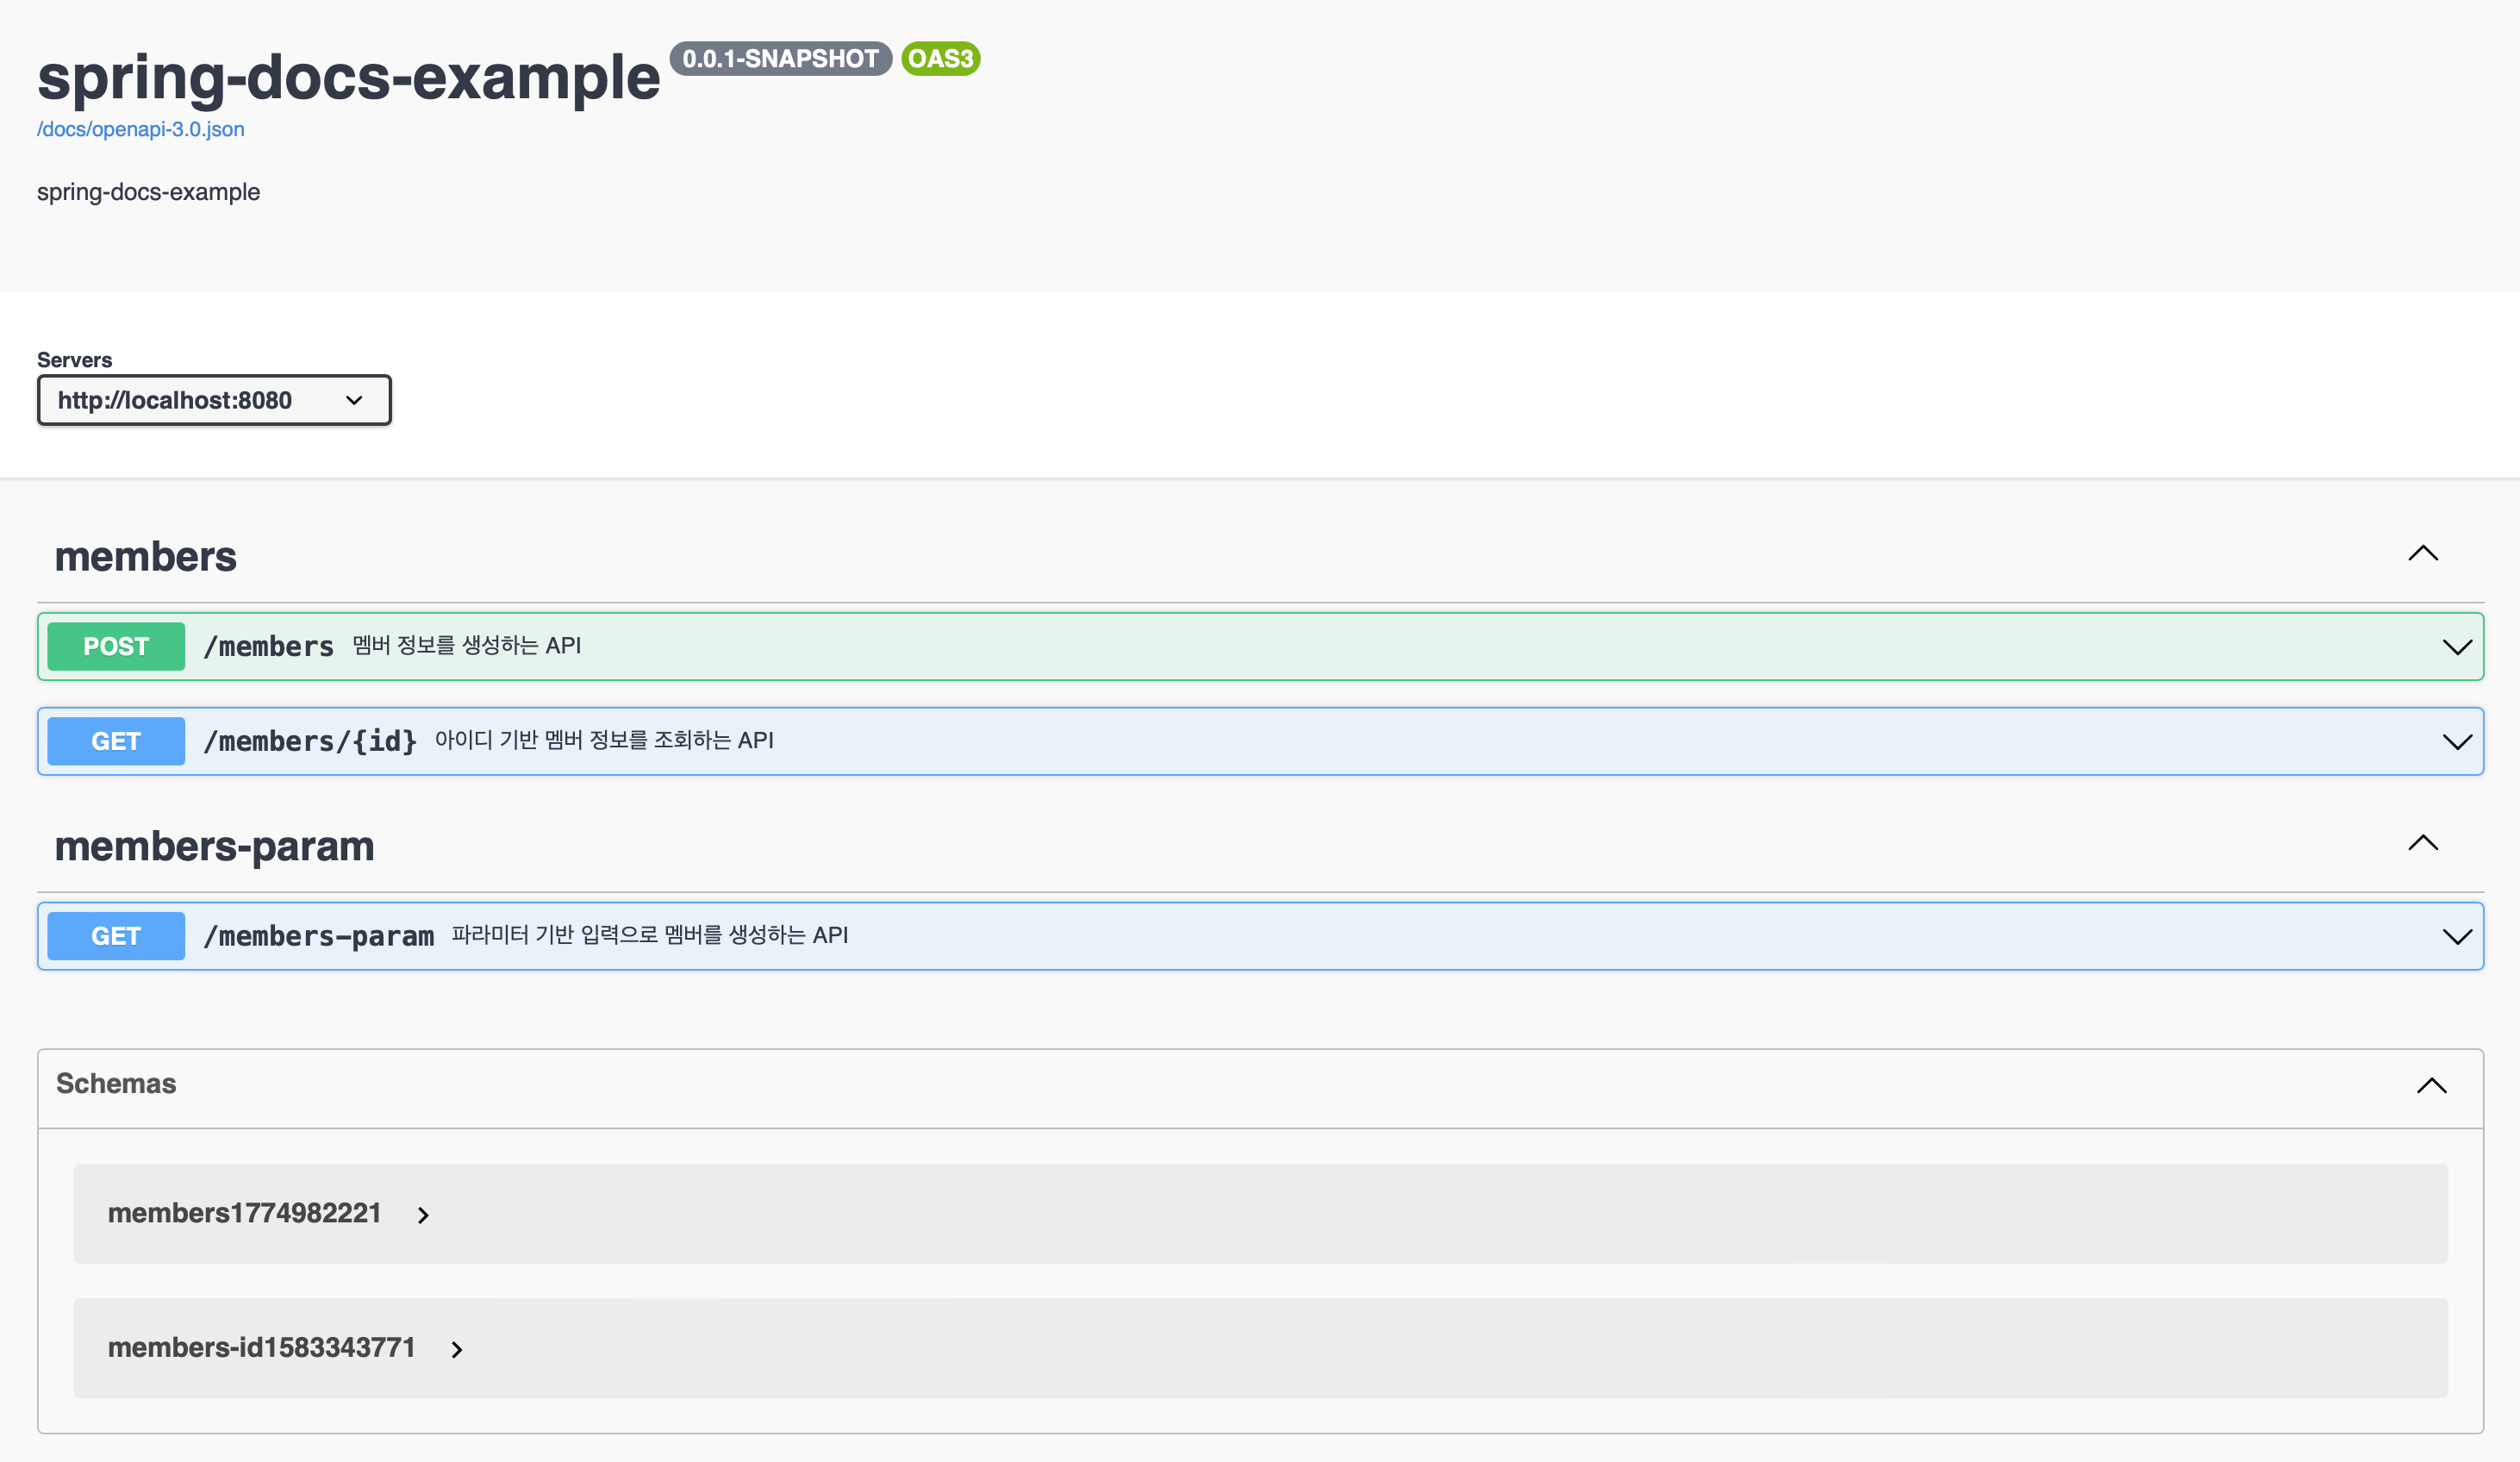Collapse the members section chevron
2520x1462 pixels.
2422,553
